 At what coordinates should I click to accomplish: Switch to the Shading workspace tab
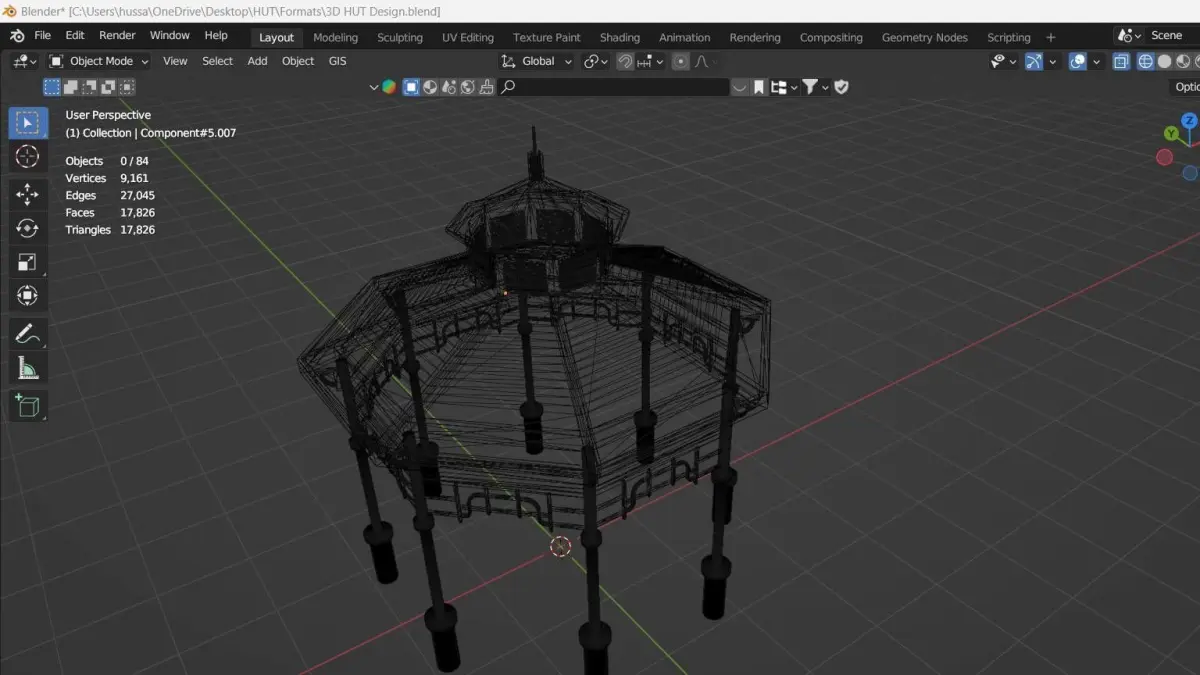(620, 37)
